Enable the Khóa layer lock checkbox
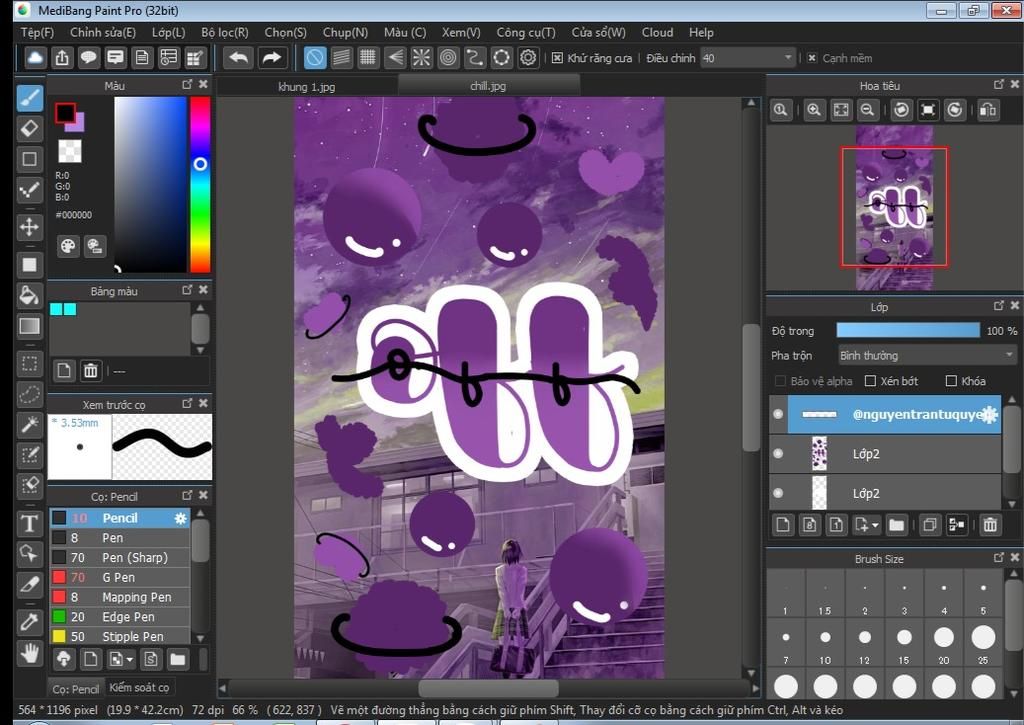This screenshot has height=725, width=1024. pos(951,381)
